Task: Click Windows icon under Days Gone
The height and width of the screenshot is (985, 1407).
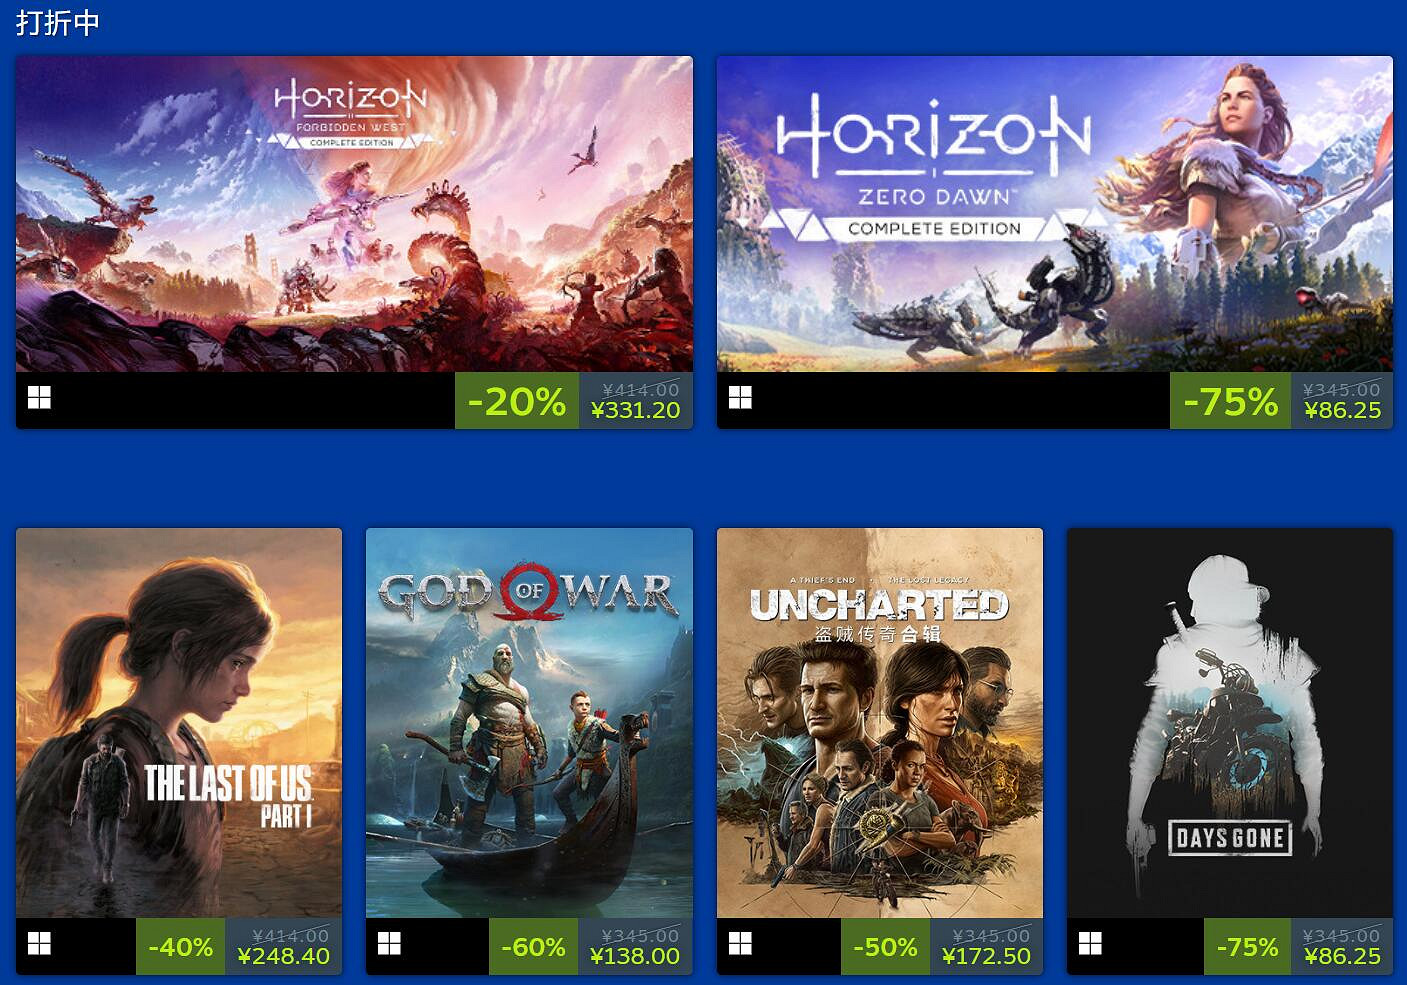Action: 1090,943
